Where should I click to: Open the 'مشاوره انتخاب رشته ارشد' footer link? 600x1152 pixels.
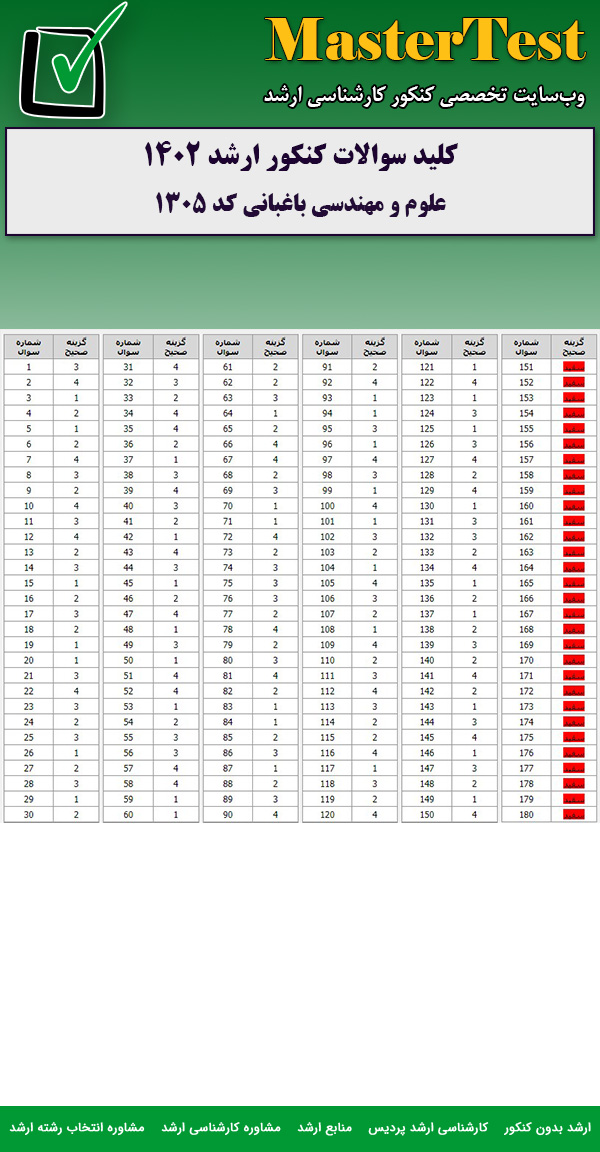pos(77,1127)
